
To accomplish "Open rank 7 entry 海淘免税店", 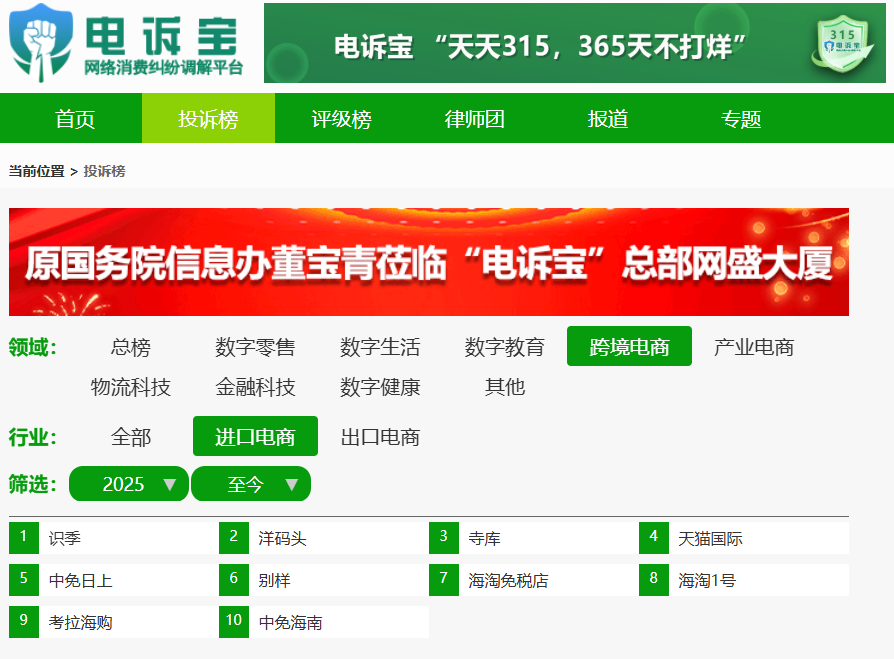I will 534,580.
